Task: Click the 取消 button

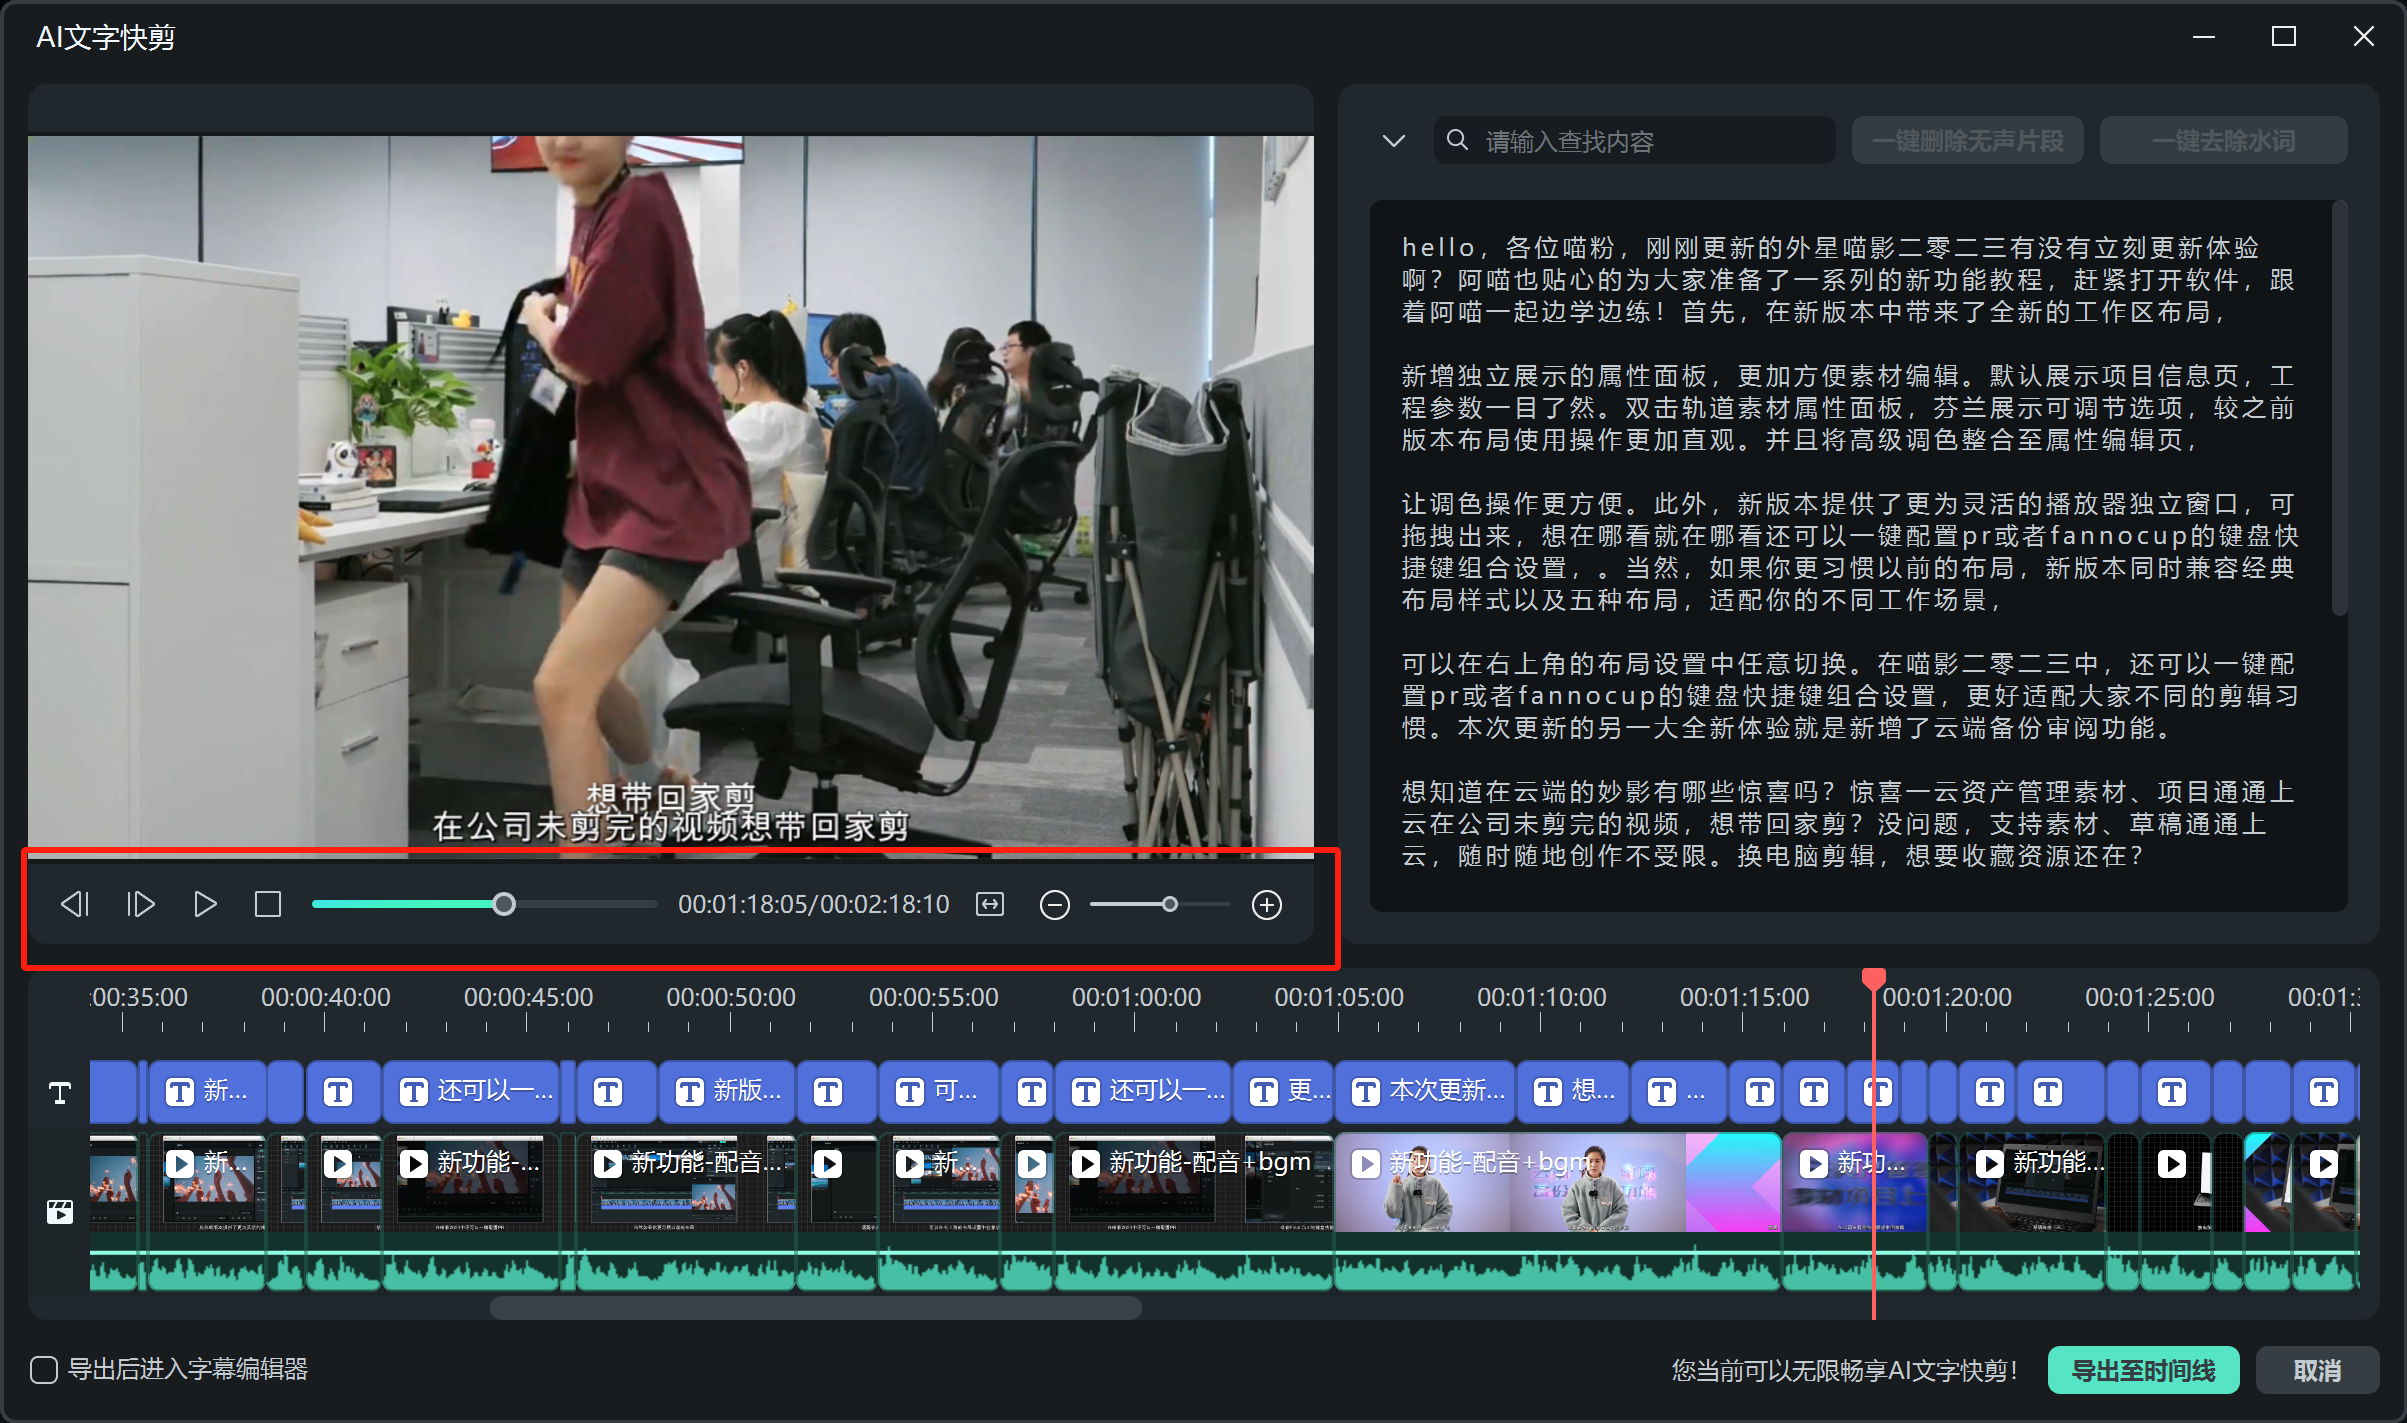Action: 2316,1370
